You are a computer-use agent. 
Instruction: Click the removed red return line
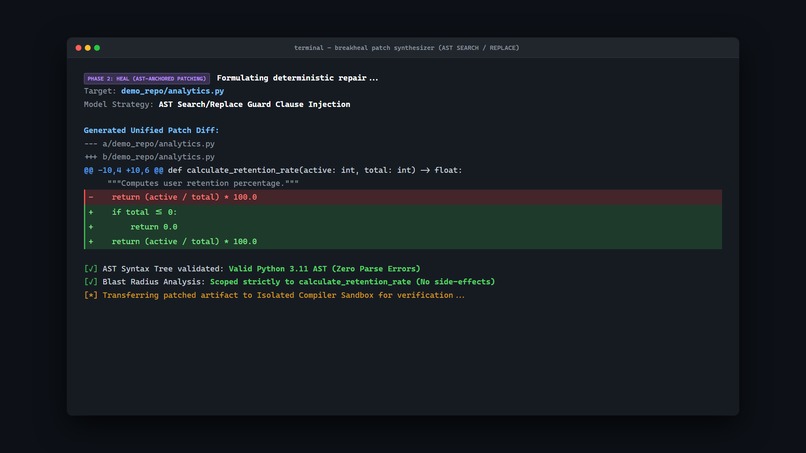403,197
